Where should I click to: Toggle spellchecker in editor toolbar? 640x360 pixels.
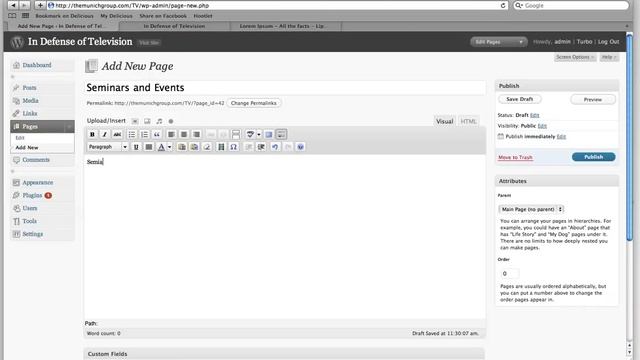pos(250,134)
